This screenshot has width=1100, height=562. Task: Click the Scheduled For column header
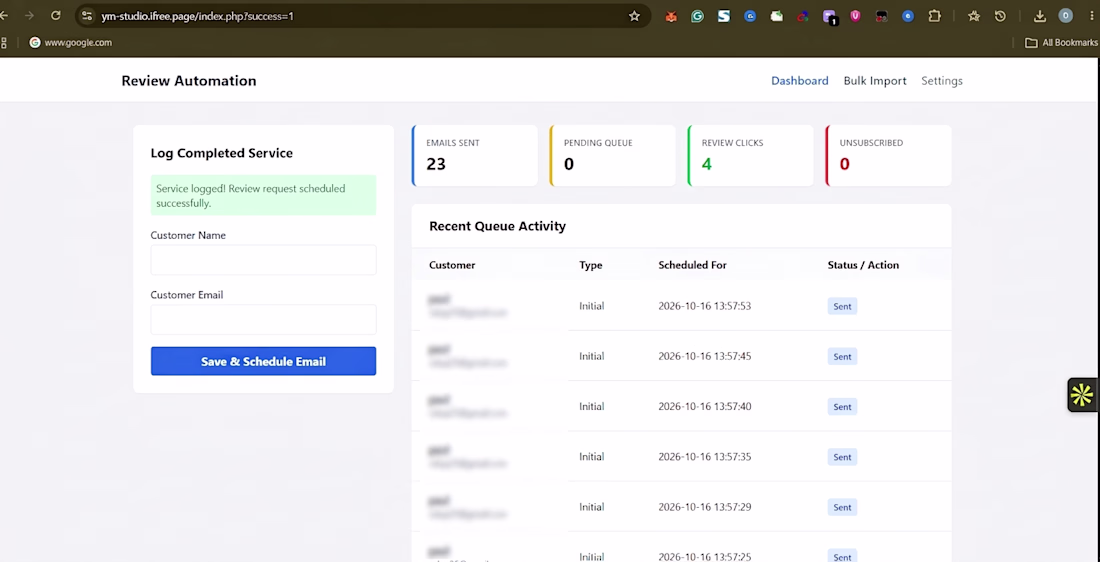point(692,265)
